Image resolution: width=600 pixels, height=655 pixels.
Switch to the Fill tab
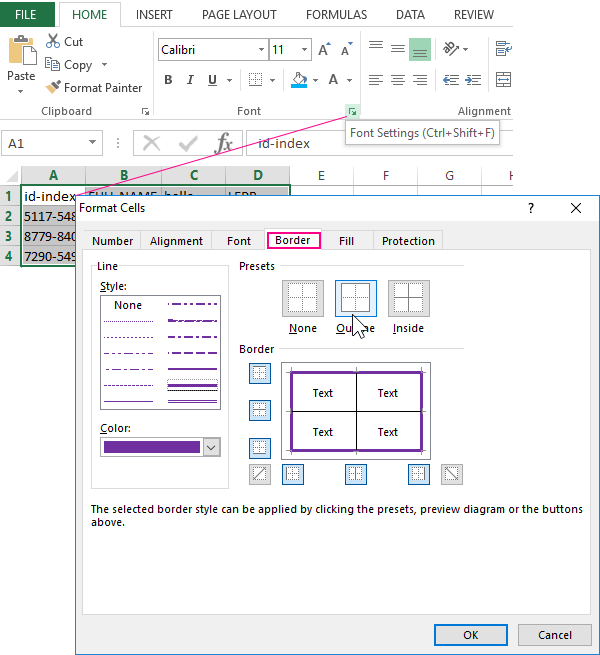pyautogui.click(x=346, y=241)
